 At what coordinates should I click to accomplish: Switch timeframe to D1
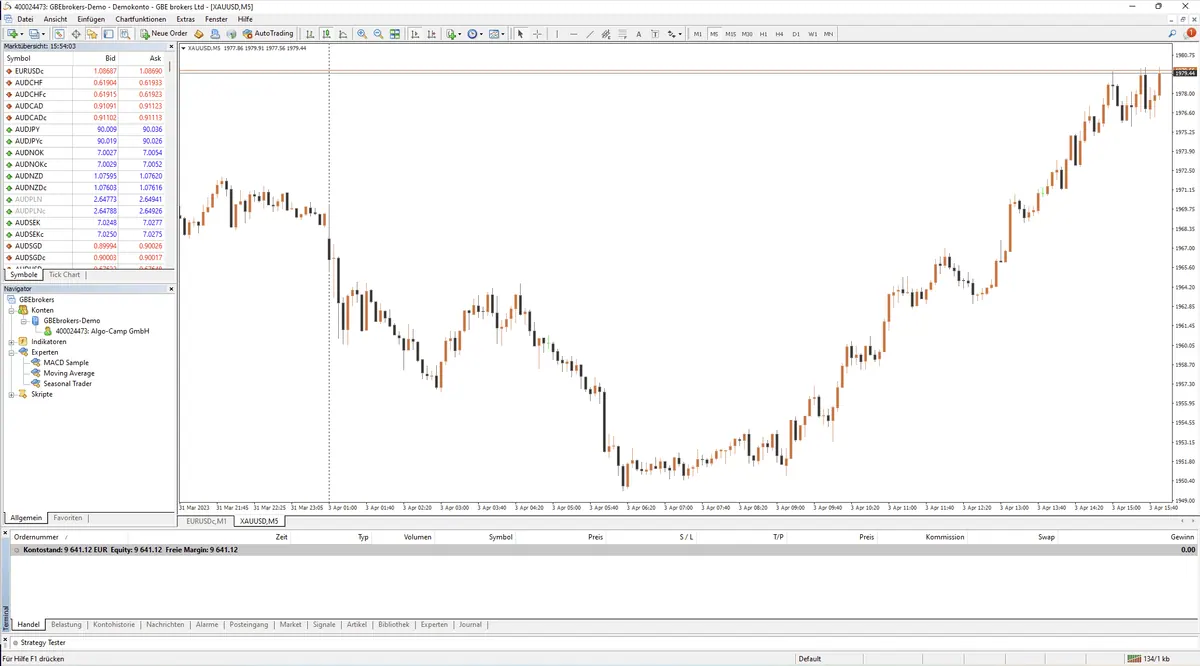pyautogui.click(x=796, y=33)
